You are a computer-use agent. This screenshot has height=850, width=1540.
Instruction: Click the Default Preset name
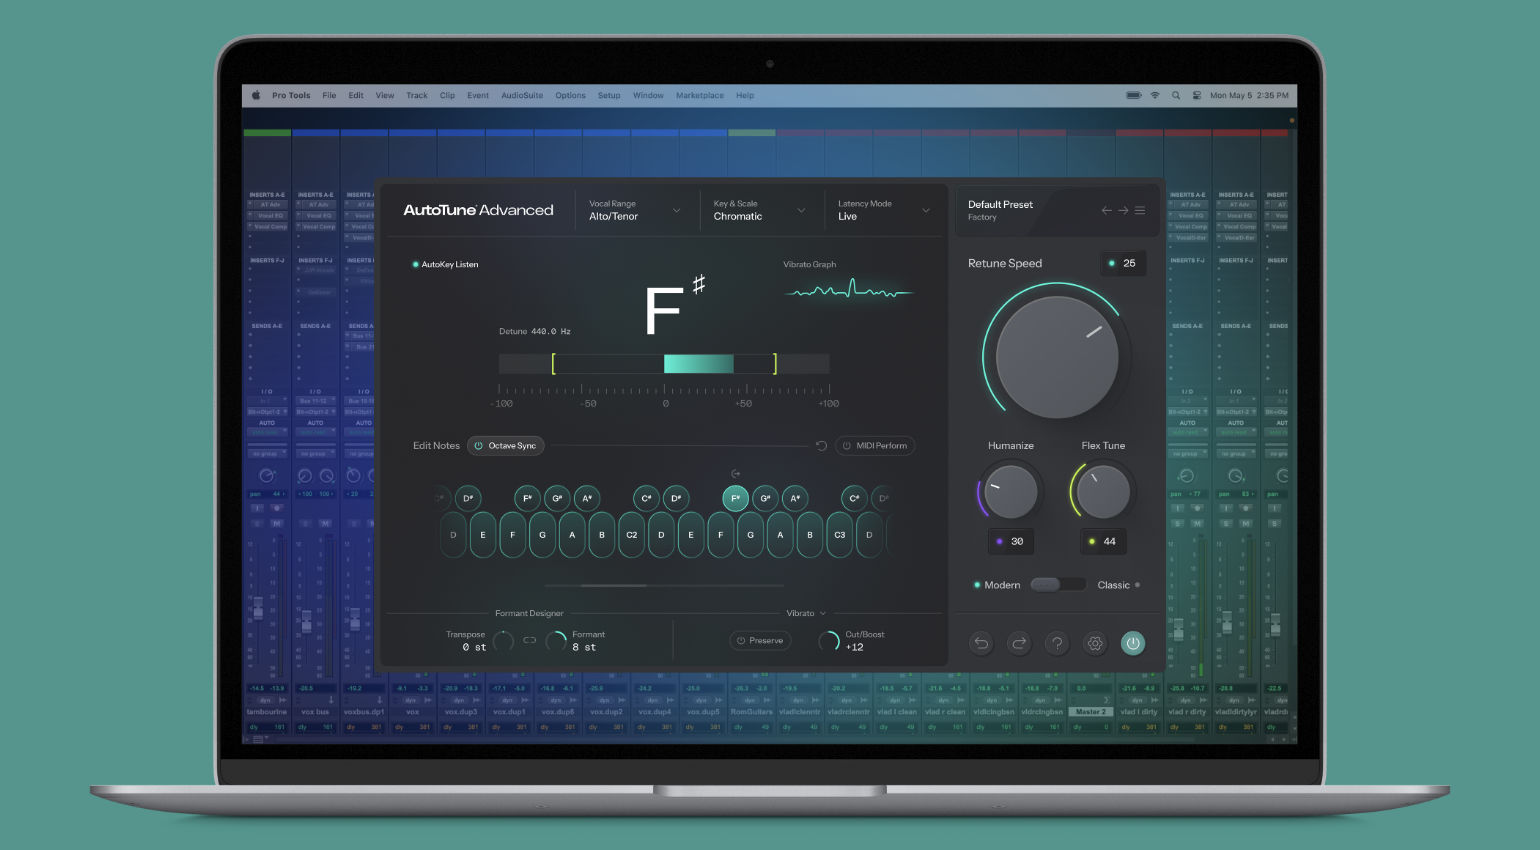coord(1000,204)
